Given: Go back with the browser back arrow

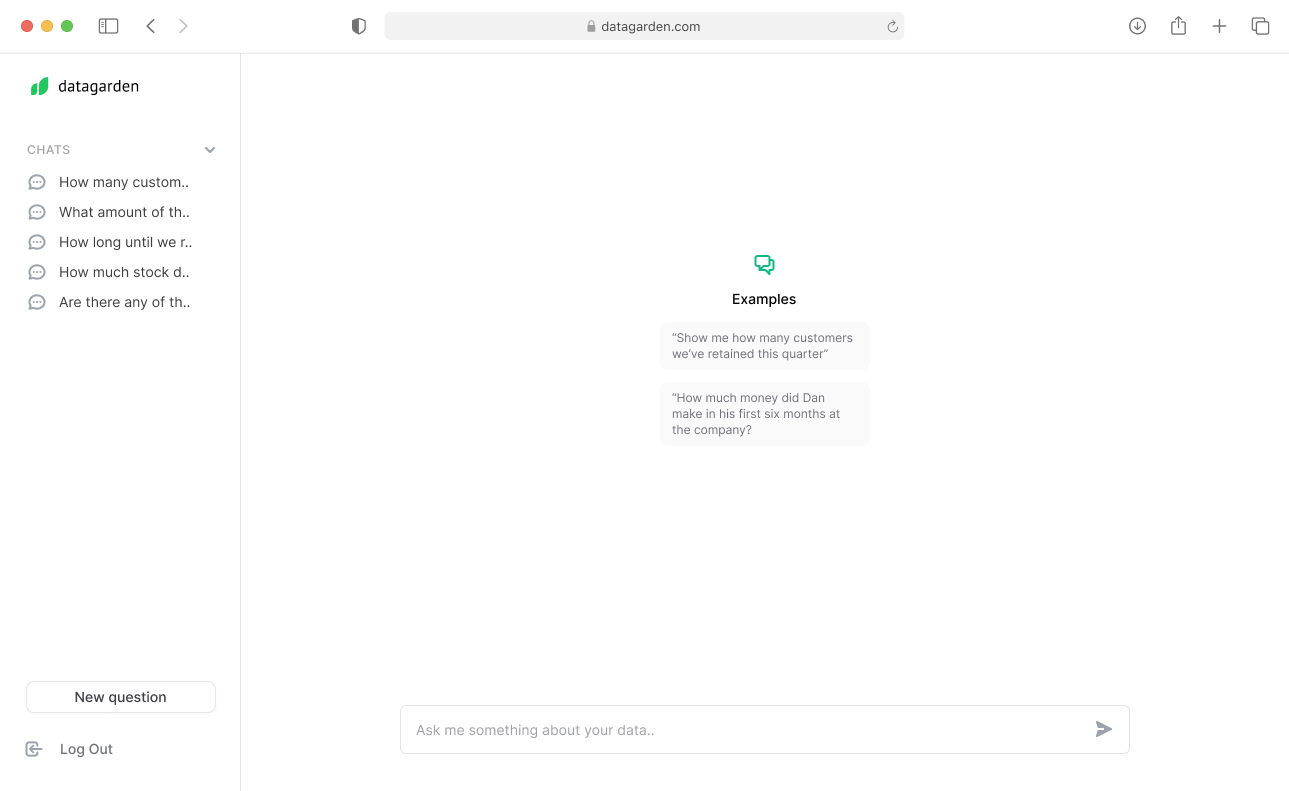Looking at the screenshot, I should point(151,27).
